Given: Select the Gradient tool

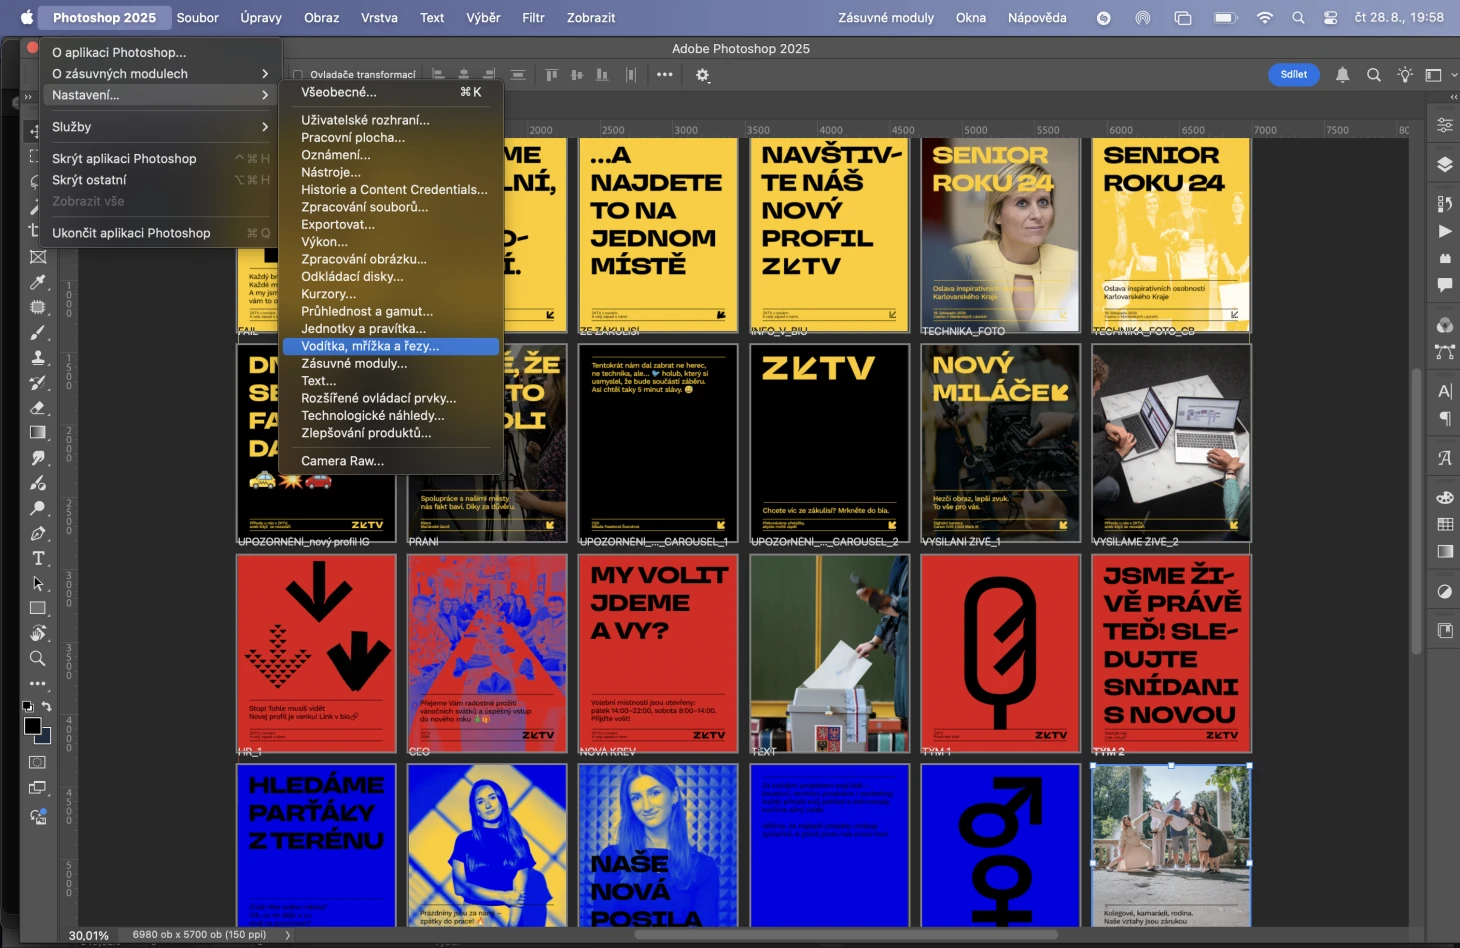Looking at the screenshot, I should (38, 432).
